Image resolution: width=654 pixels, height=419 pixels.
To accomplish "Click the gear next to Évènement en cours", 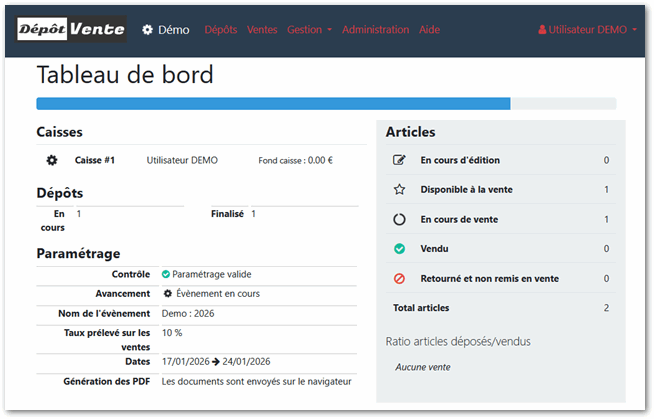I will click(168, 294).
